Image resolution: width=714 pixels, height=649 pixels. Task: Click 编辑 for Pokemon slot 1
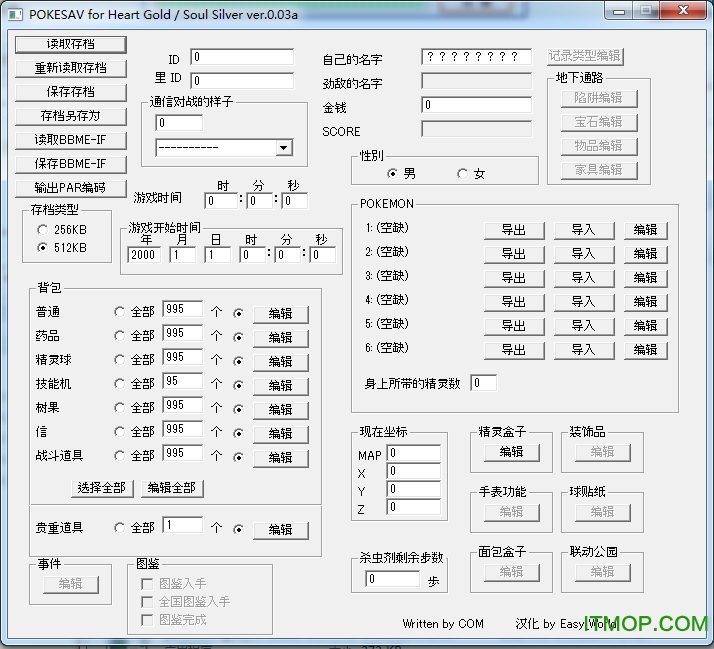[646, 230]
